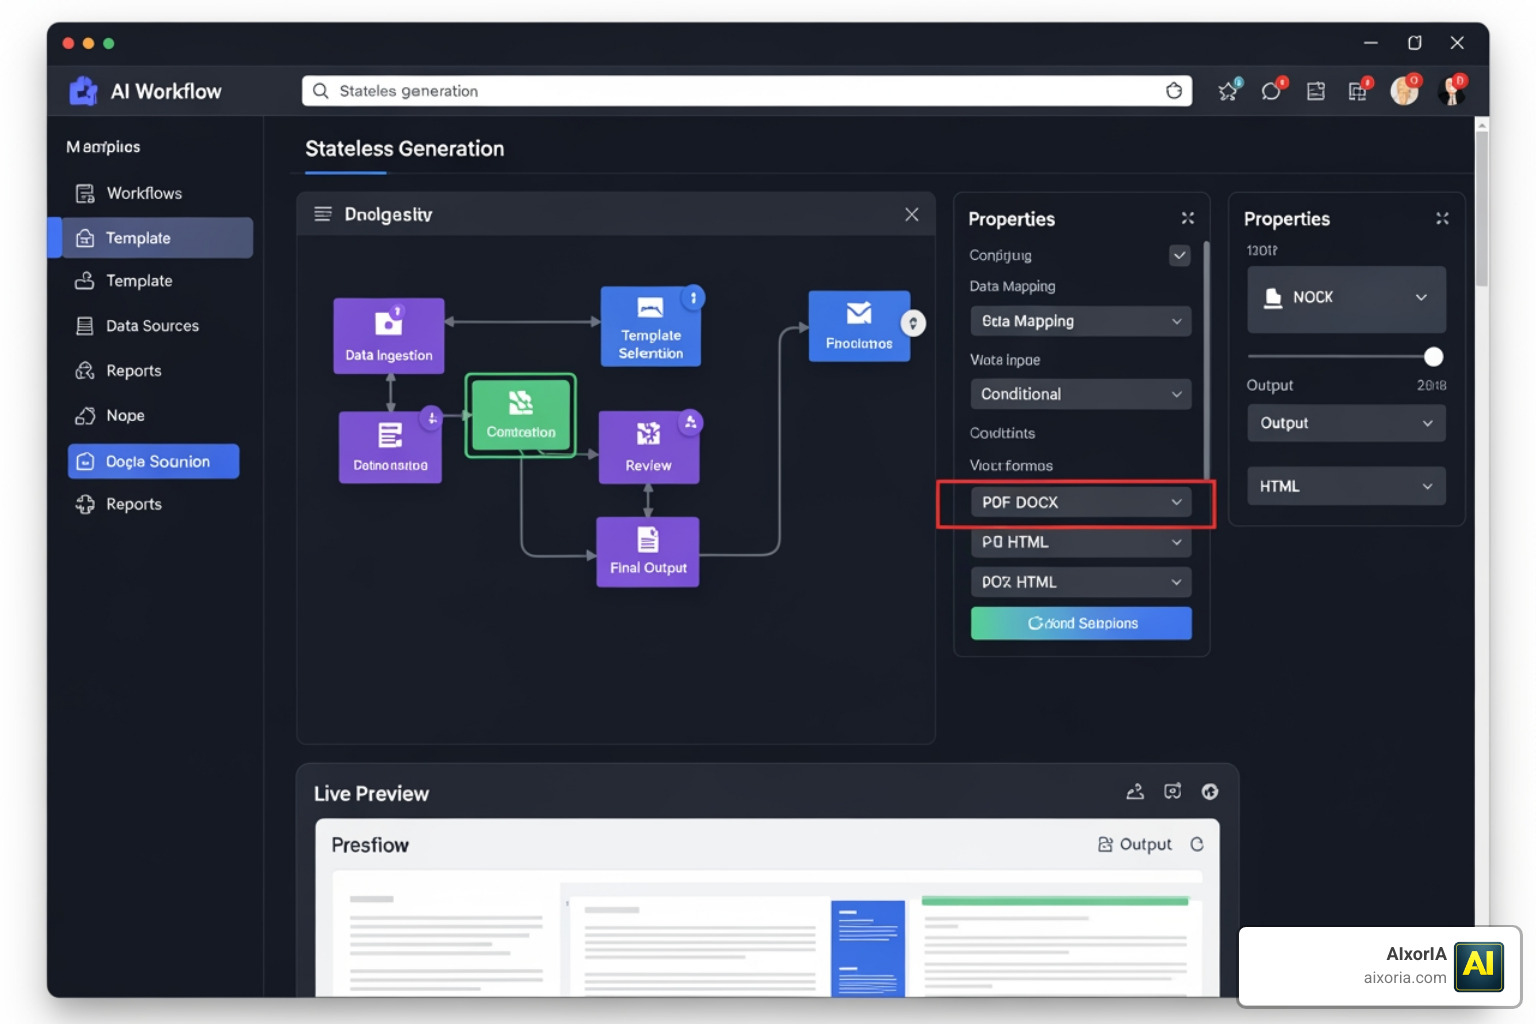This screenshot has height=1024, width=1536.
Task: Click the reload icon beside Output in Presflow
Action: tap(1197, 844)
